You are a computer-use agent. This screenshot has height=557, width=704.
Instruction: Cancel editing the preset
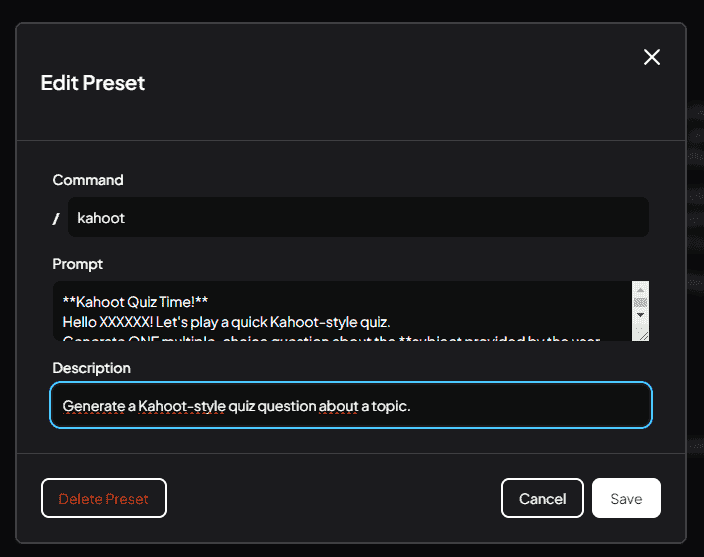[542, 498]
